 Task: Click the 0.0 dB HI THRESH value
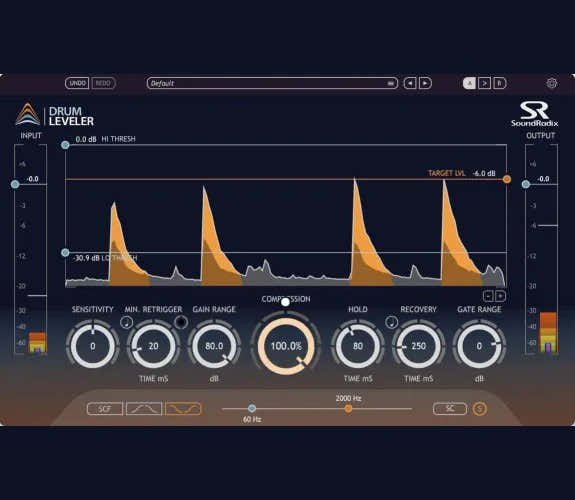[86, 139]
